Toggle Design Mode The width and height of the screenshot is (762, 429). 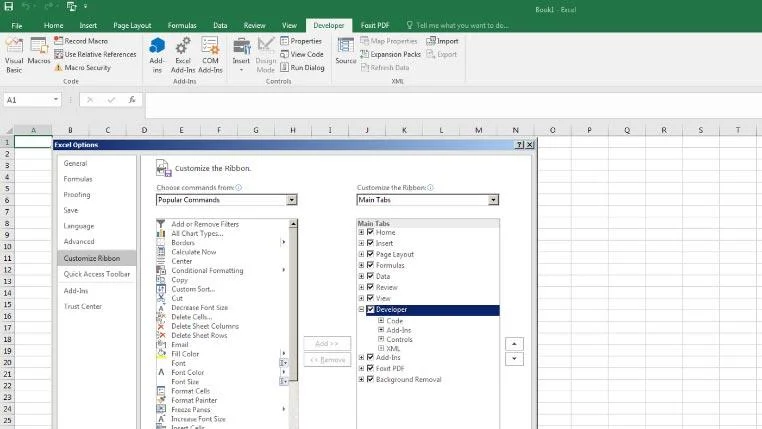265,56
